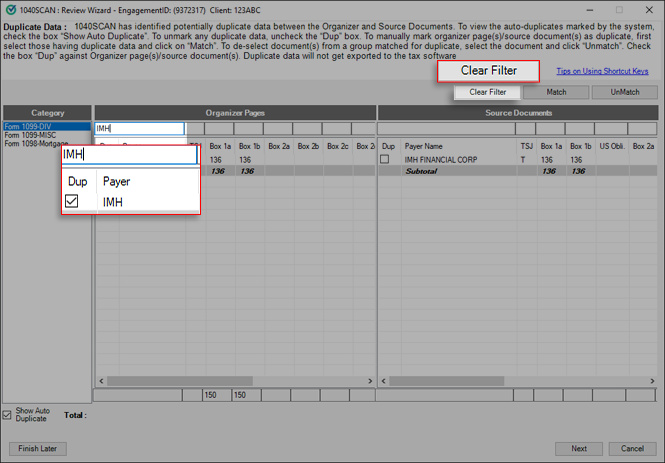Click the Organizer Pages filter field containing IMH
The width and height of the screenshot is (665, 463).
point(140,128)
